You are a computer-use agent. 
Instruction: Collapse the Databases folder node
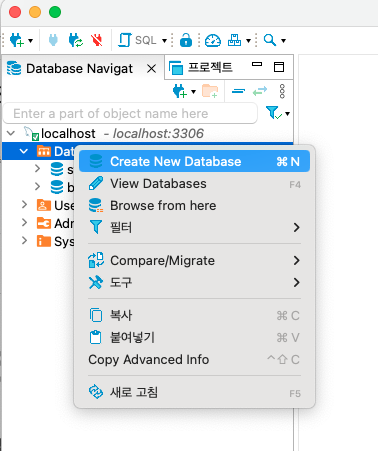[x=24, y=151]
